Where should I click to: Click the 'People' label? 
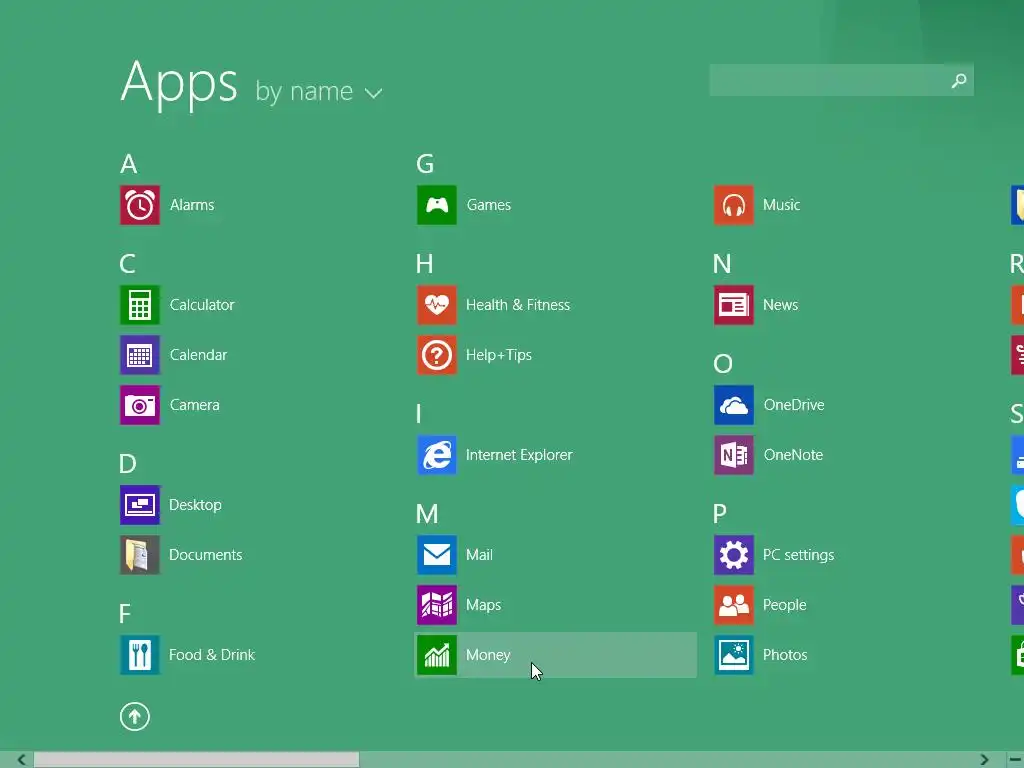coord(785,605)
